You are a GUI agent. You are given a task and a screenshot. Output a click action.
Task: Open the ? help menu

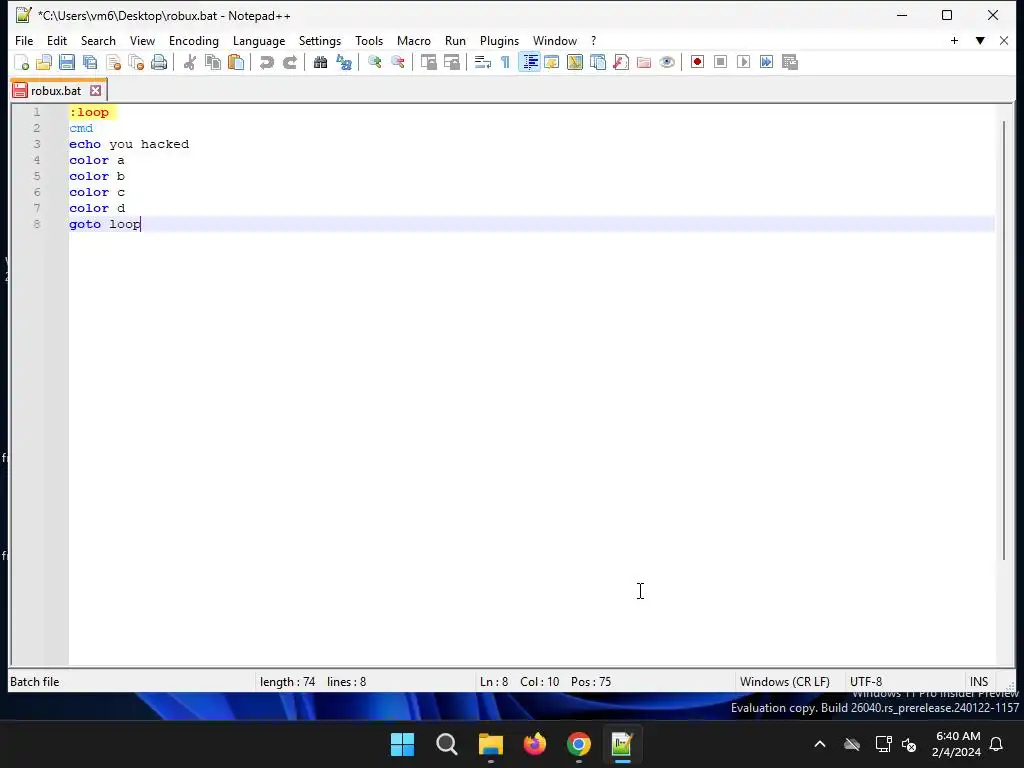click(x=594, y=40)
